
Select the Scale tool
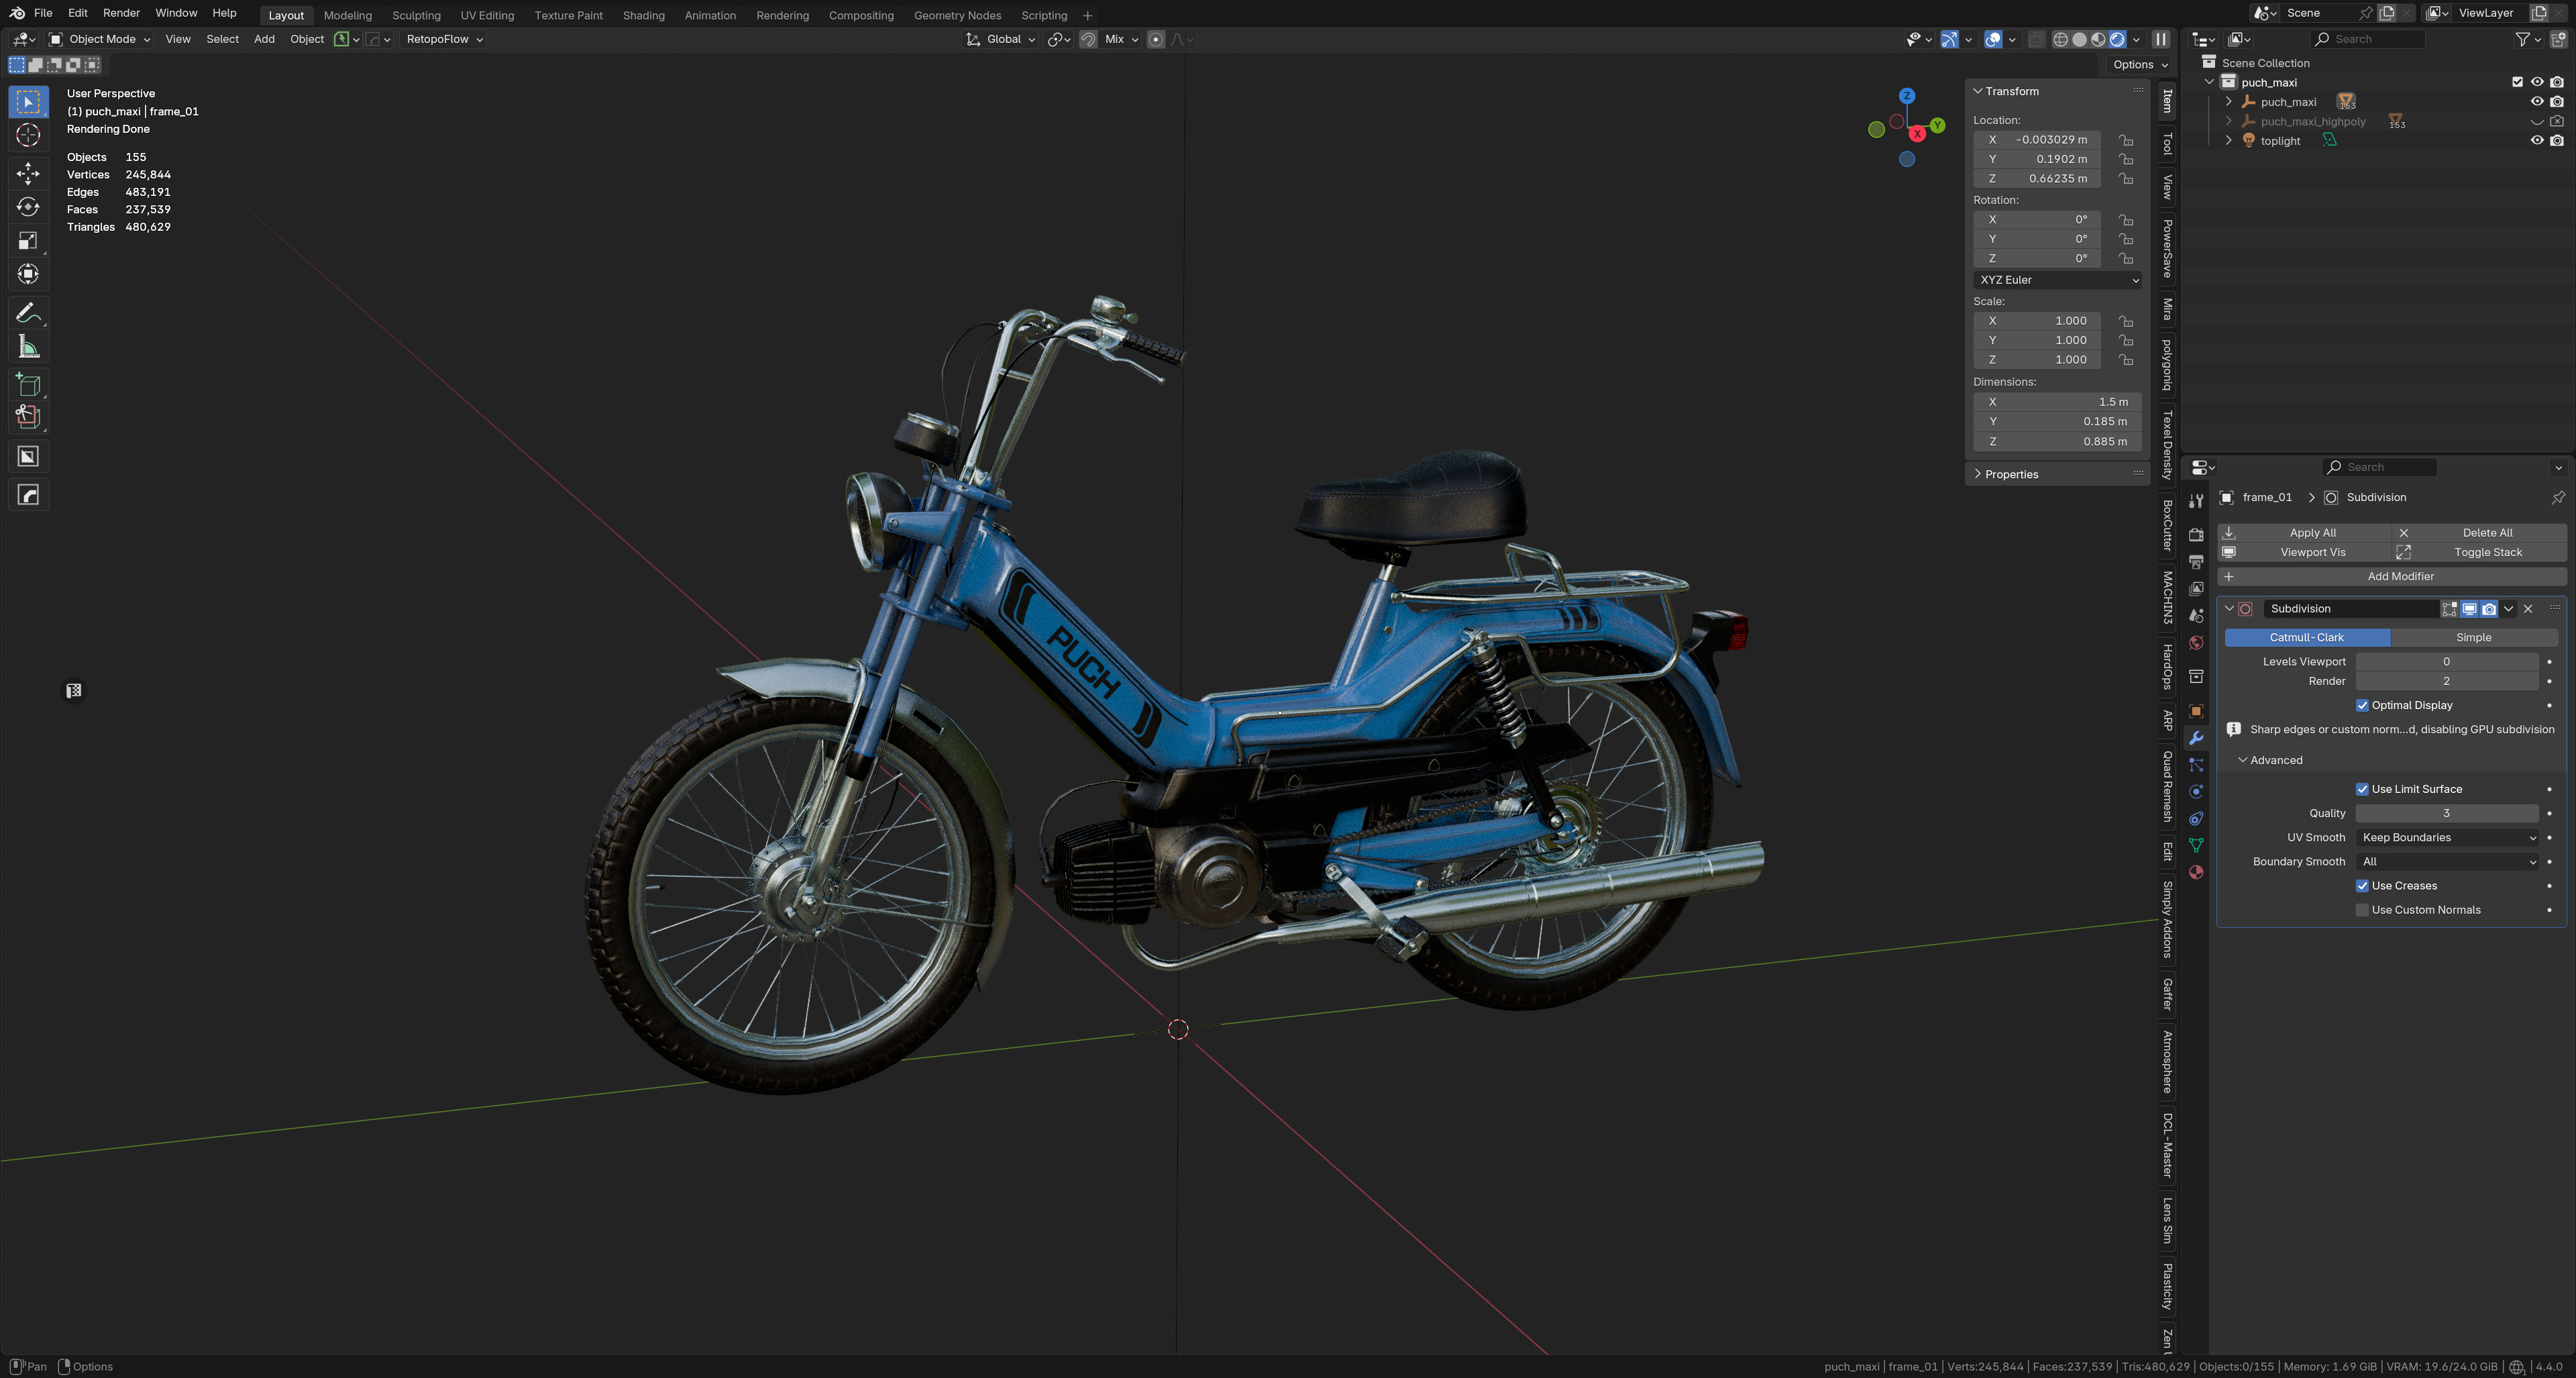(x=28, y=240)
